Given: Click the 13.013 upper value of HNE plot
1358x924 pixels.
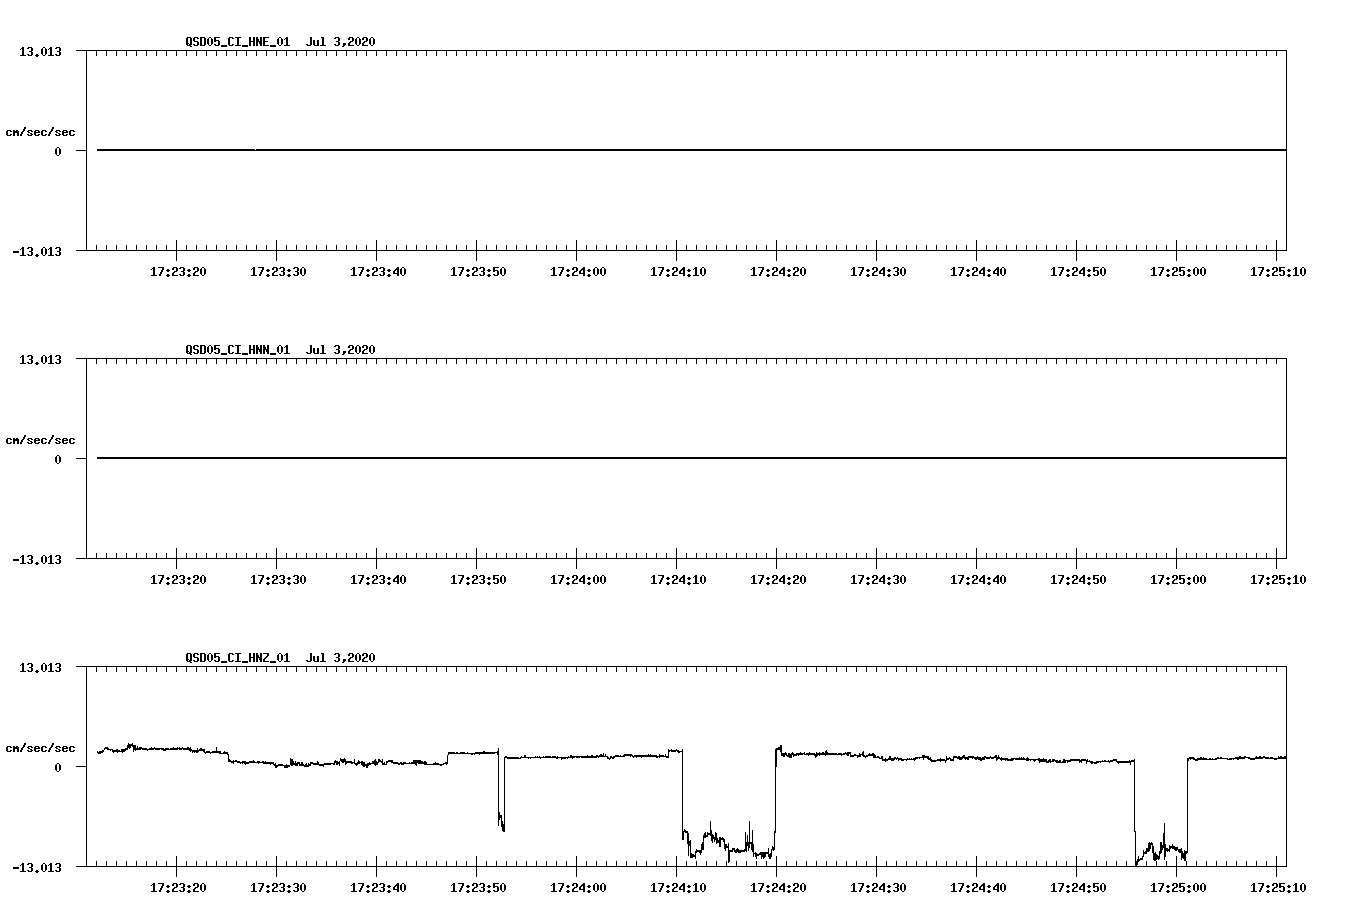Looking at the screenshot, I should click(x=40, y=52).
